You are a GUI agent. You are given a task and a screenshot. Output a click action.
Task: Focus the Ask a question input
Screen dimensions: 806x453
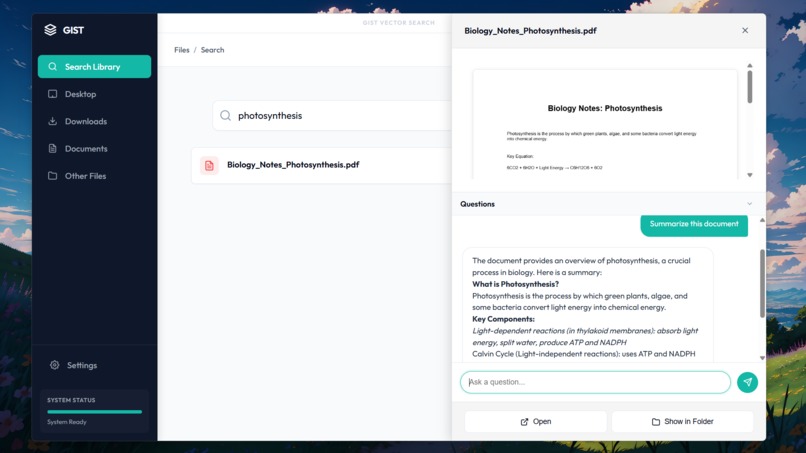tap(595, 382)
